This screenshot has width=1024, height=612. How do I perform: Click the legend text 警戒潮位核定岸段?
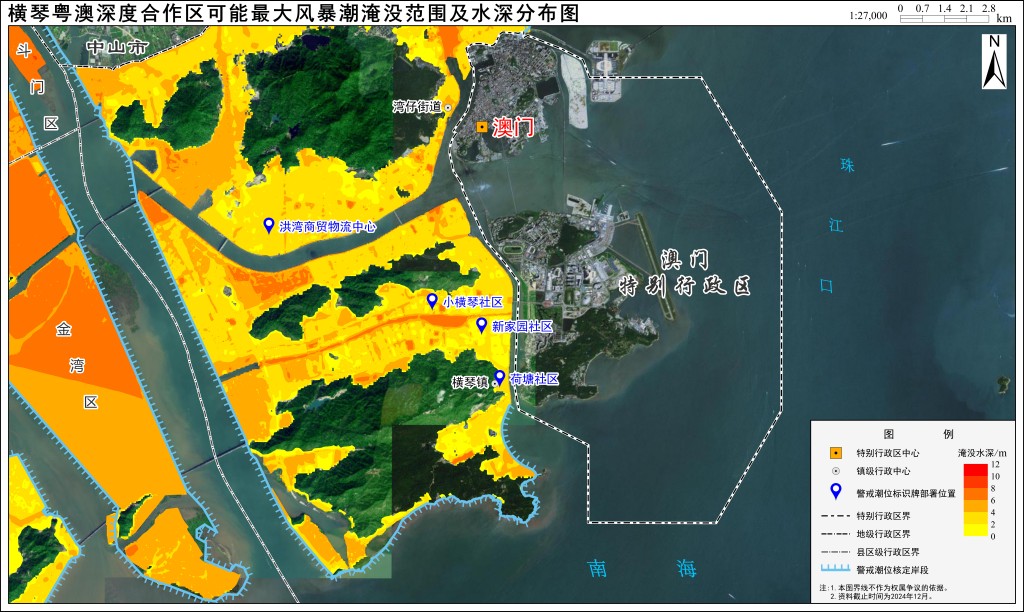click(x=892, y=570)
